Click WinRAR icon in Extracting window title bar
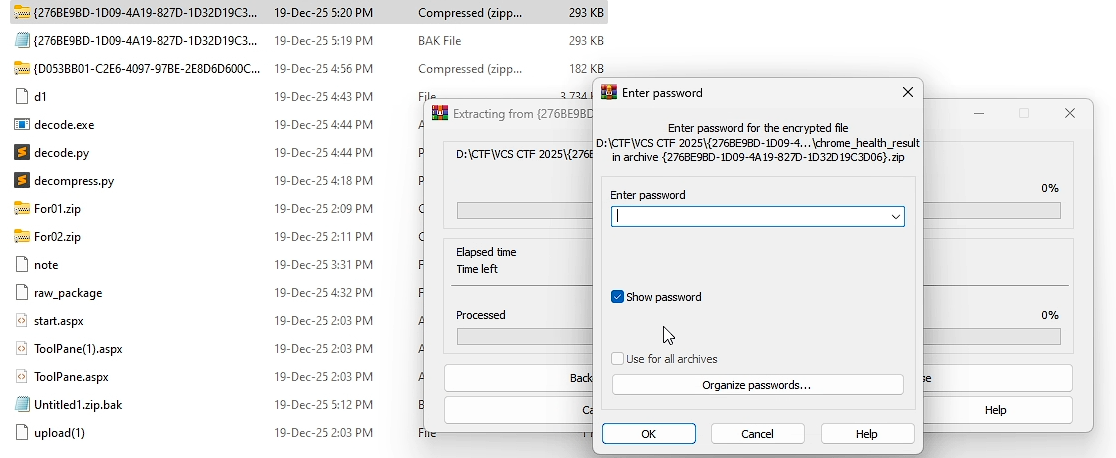This screenshot has width=1116, height=458. click(x=441, y=113)
